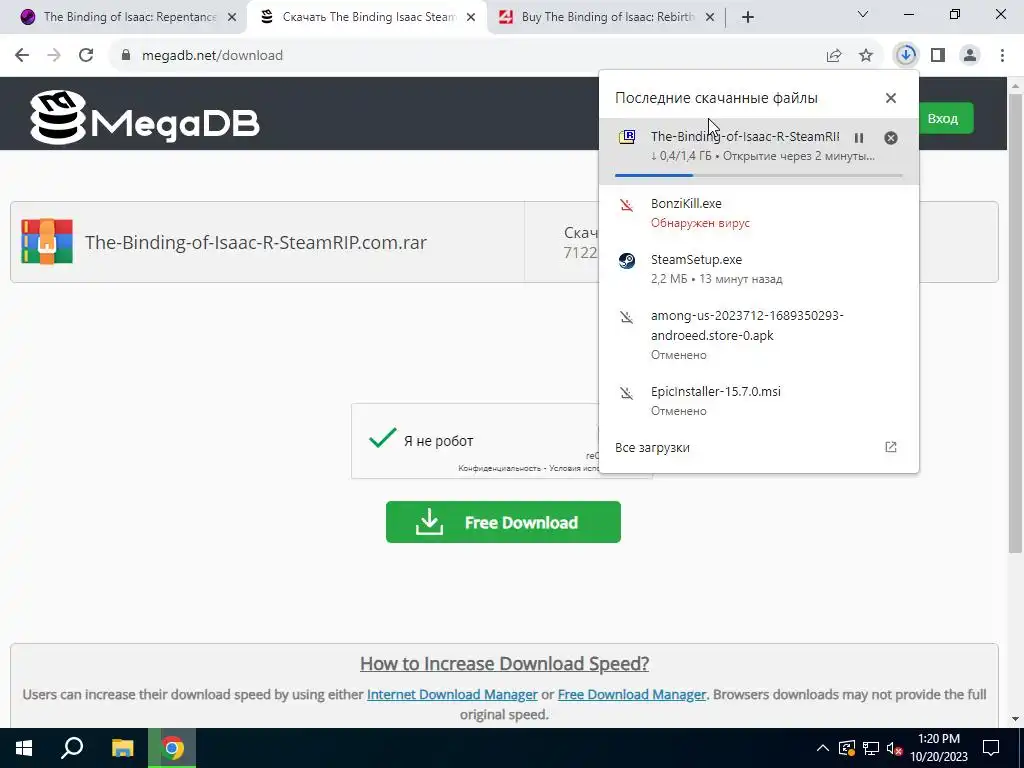1024x768 pixels.
Task: Open the side panel icon
Action: (938, 56)
